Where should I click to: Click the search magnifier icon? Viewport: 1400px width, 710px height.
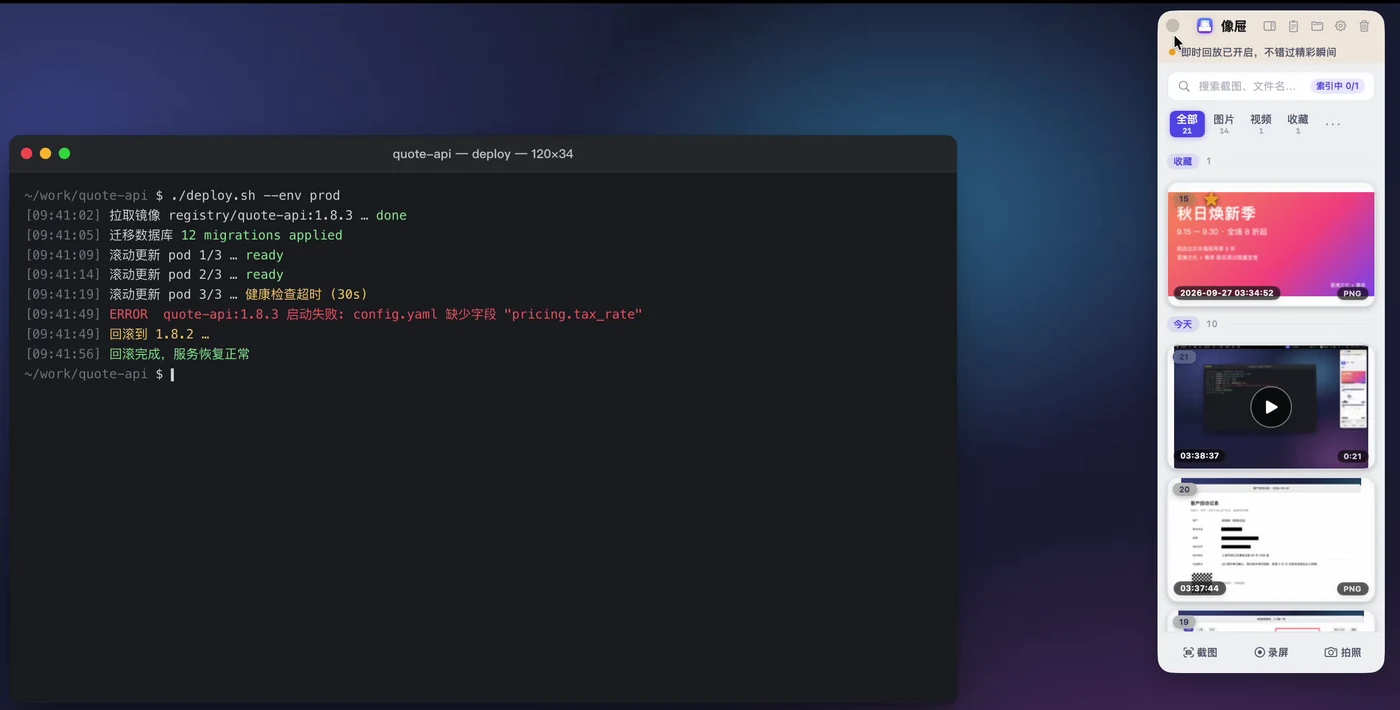pyautogui.click(x=1185, y=87)
